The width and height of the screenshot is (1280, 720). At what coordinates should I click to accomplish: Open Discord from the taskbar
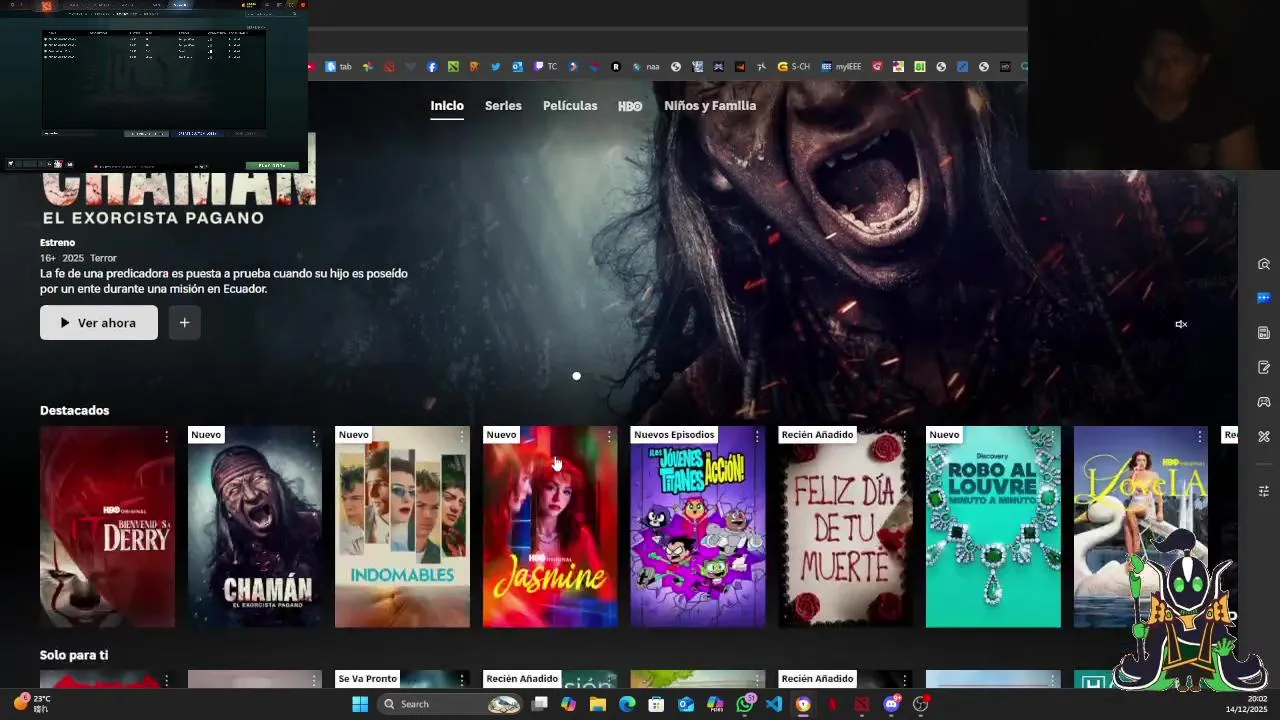892,704
